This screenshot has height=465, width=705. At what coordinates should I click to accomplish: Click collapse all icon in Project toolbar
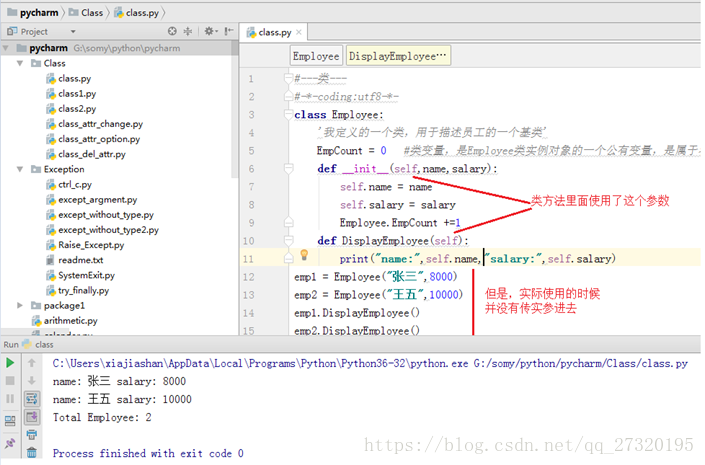[x=188, y=31]
